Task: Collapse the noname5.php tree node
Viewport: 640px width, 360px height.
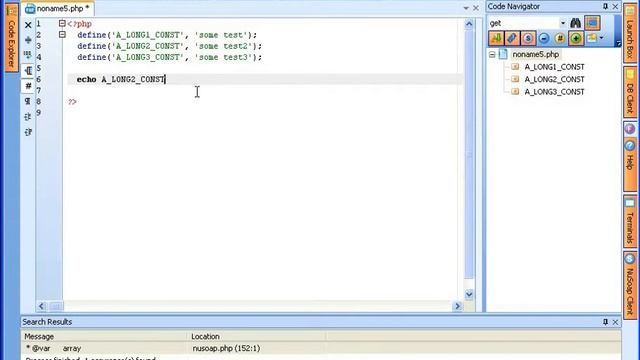Action: coord(492,54)
